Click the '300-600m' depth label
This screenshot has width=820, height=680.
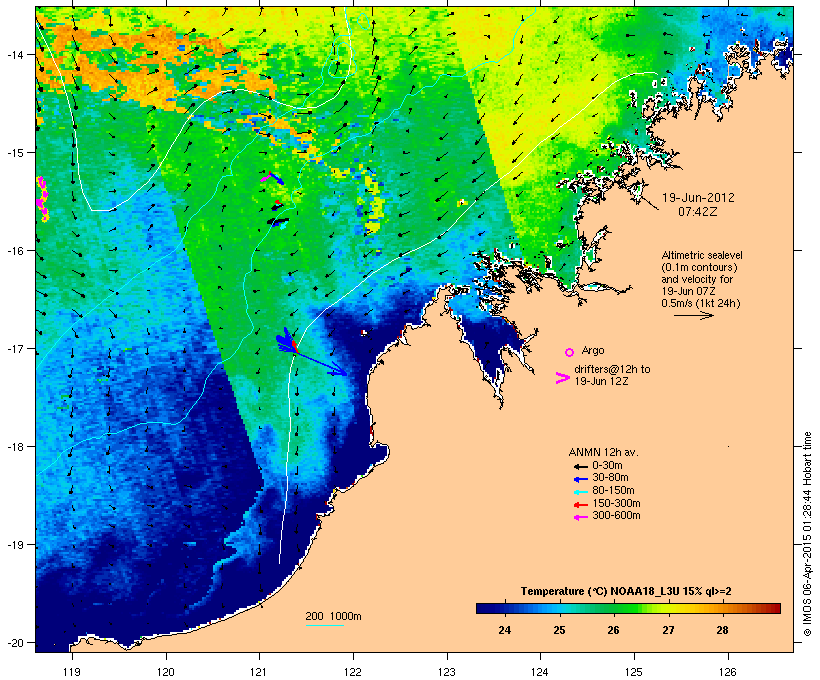tap(616, 516)
